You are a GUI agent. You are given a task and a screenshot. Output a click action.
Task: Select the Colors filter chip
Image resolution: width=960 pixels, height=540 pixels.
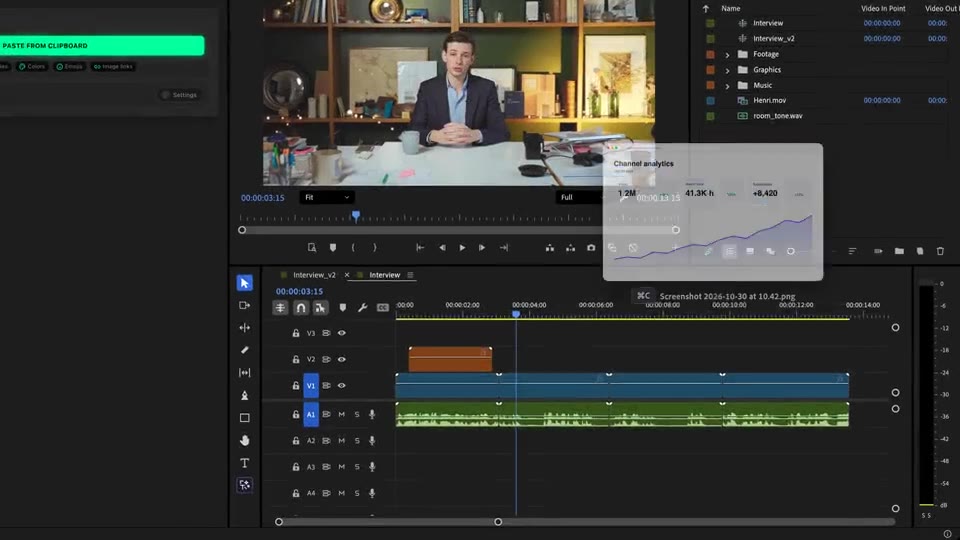coord(32,66)
